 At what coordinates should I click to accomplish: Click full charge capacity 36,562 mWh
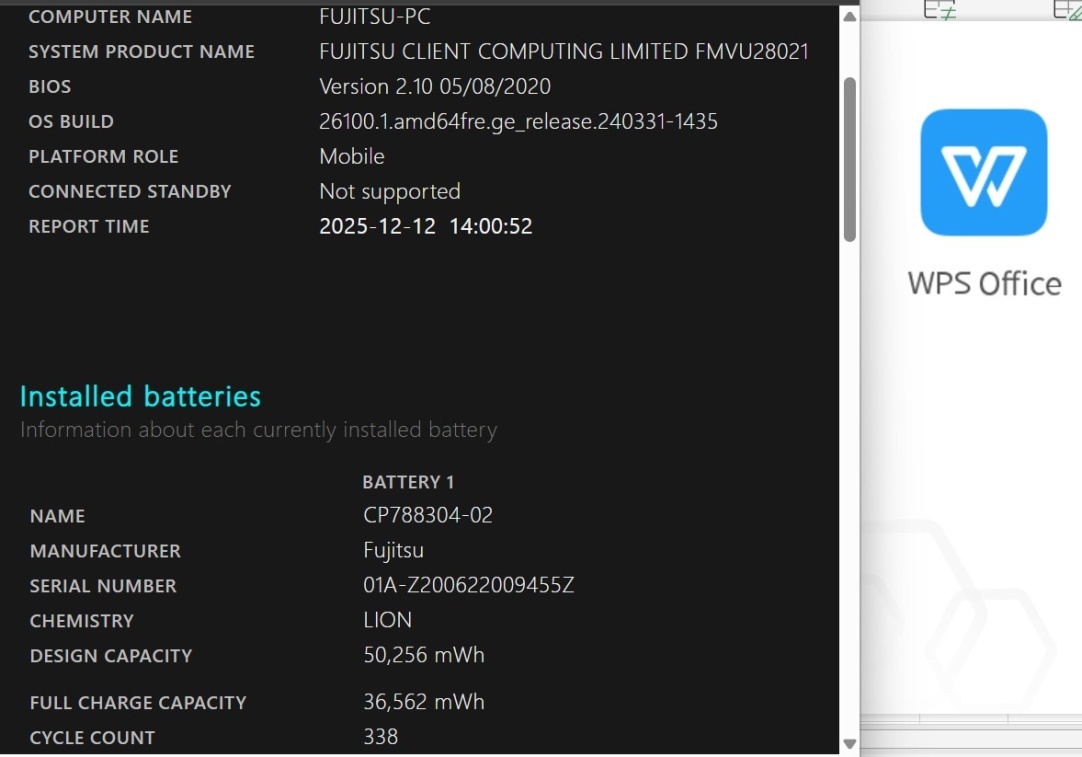pyautogui.click(x=424, y=702)
